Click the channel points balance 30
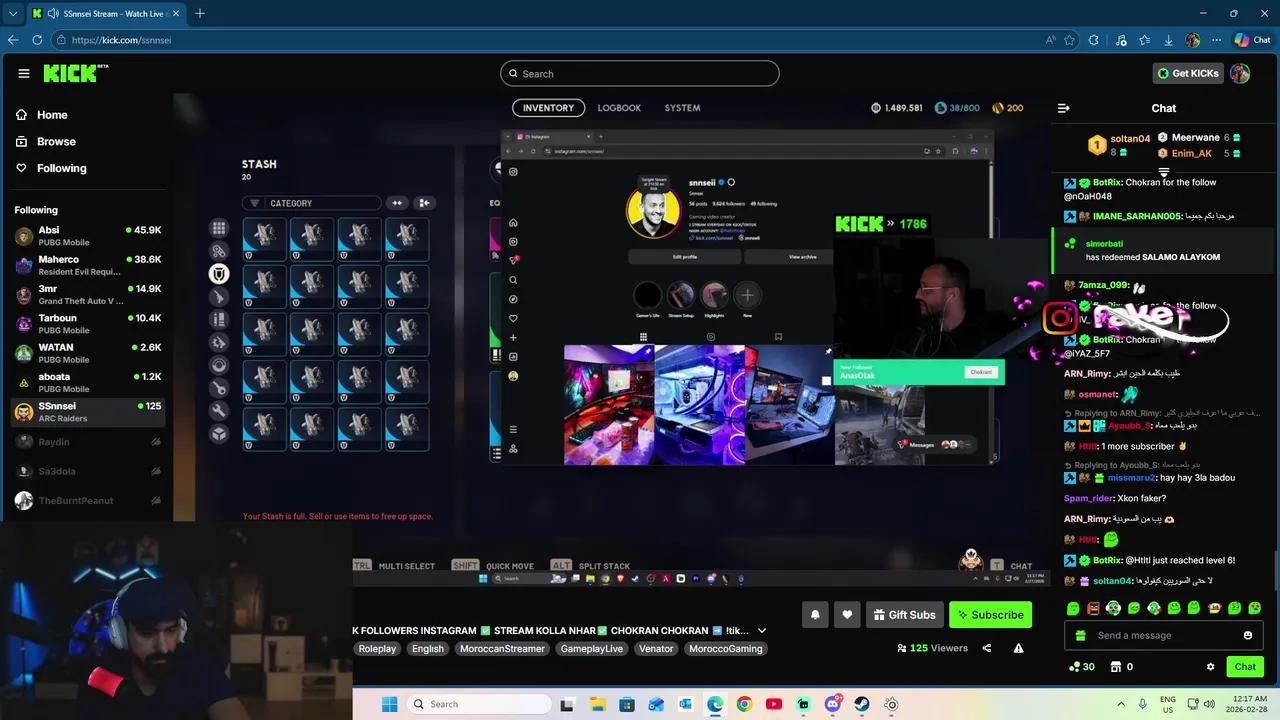This screenshot has width=1280, height=720. tap(1082, 667)
